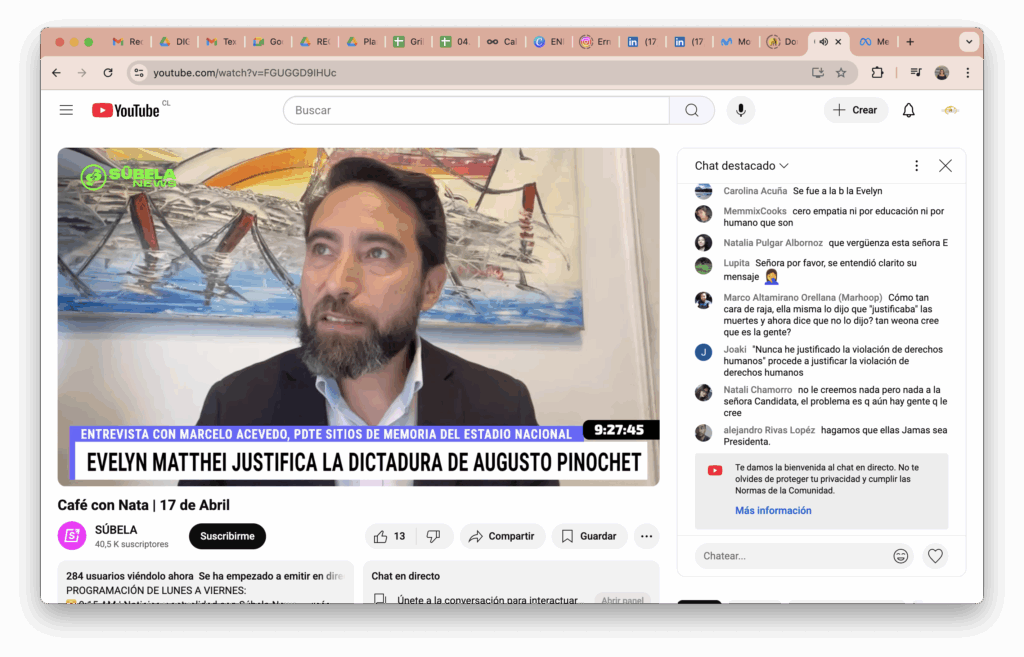Open the YouTube hamburger guide menu
This screenshot has width=1024, height=657.
pos(66,110)
